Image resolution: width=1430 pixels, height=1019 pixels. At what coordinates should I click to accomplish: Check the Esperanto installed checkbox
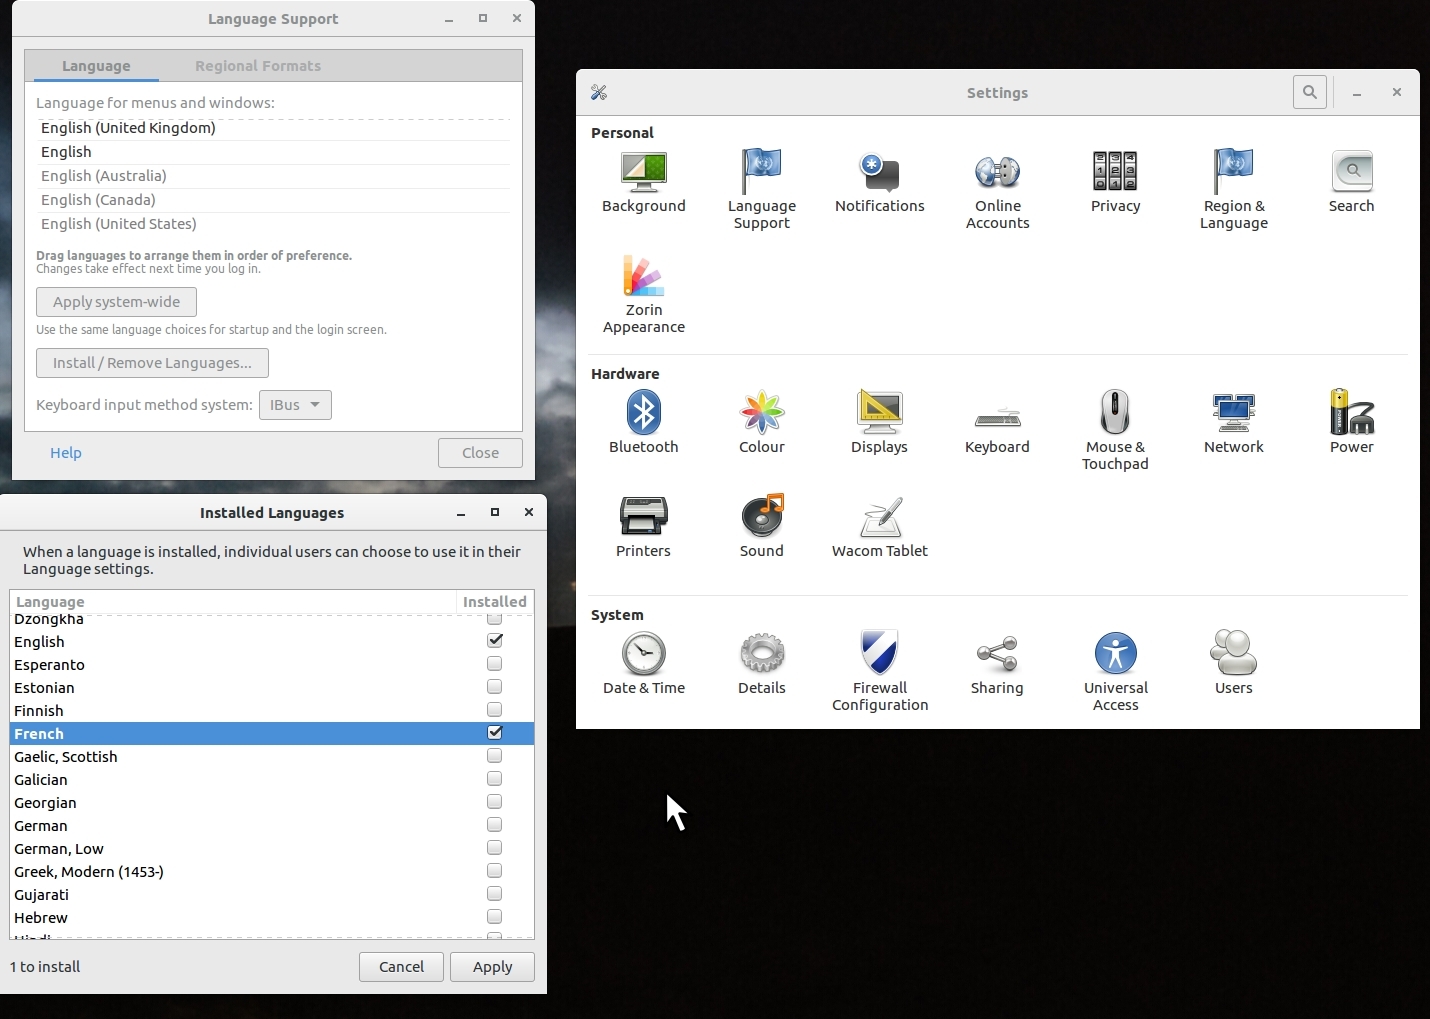[494, 664]
